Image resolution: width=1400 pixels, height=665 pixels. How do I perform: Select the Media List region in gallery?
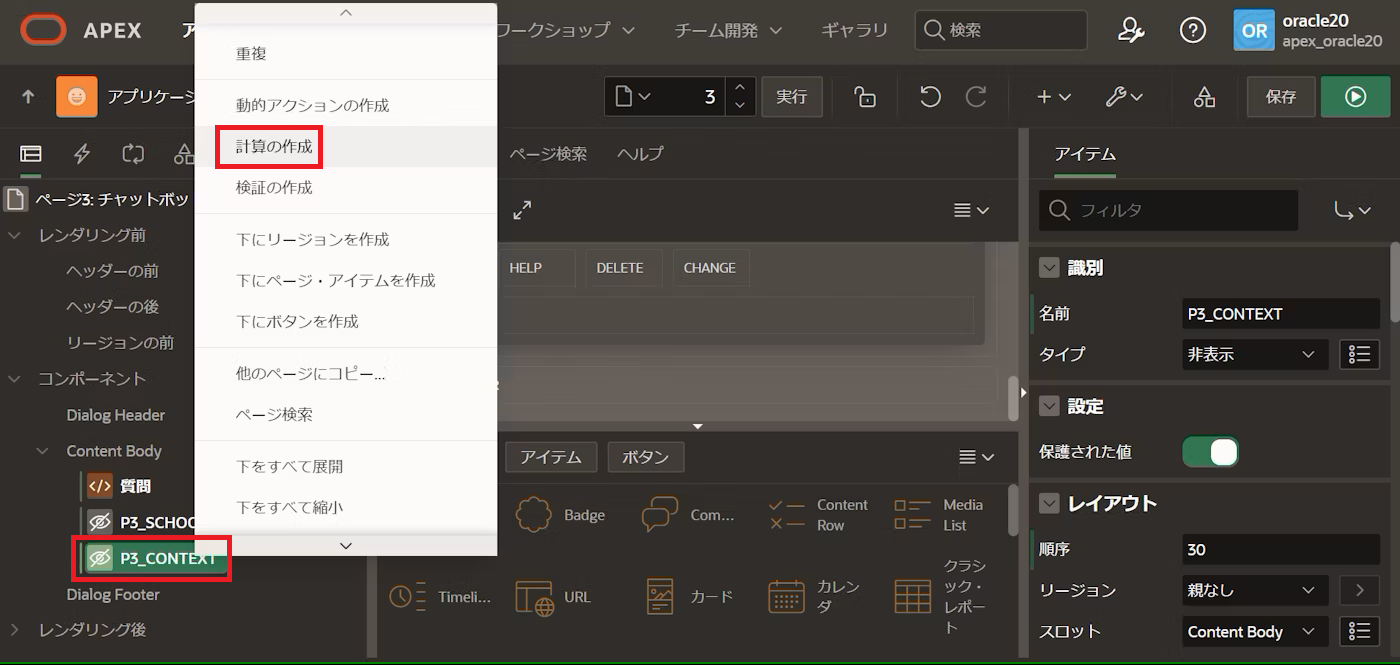(x=940, y=515)
